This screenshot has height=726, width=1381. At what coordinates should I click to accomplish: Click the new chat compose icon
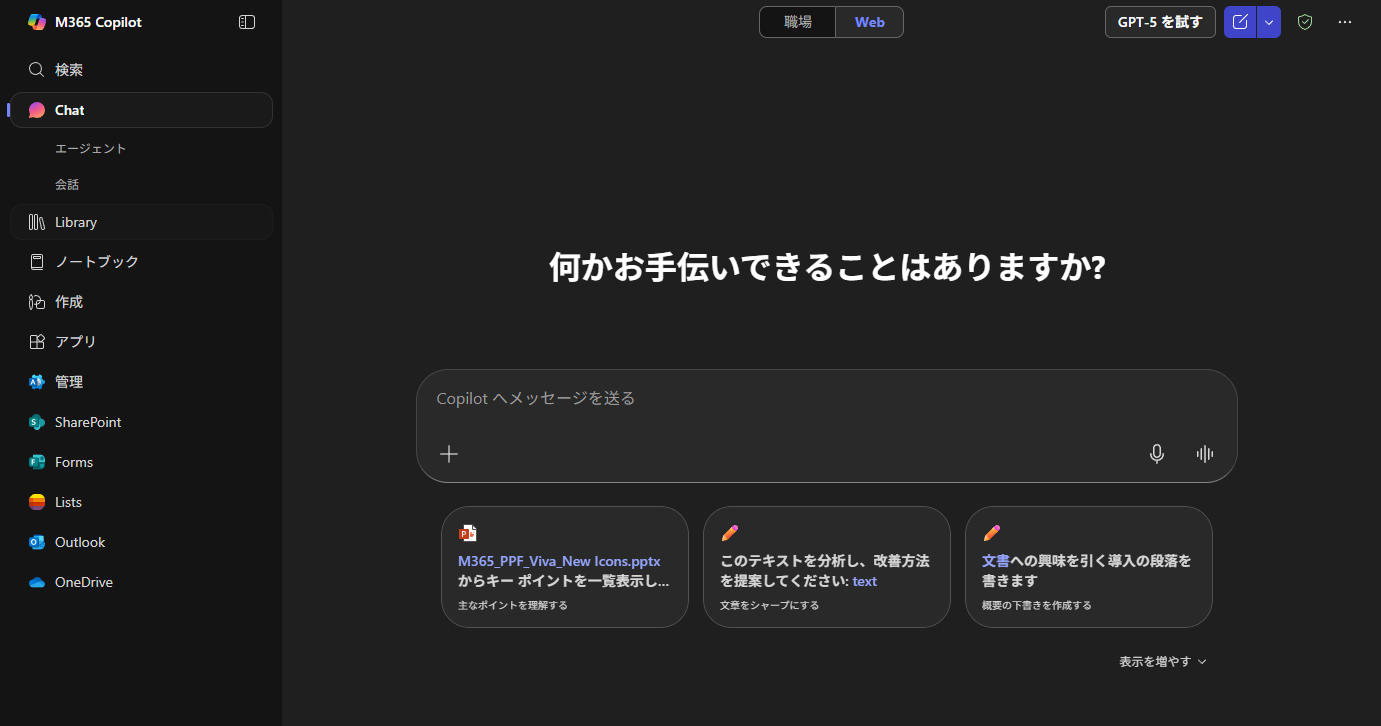(1240, 22)
